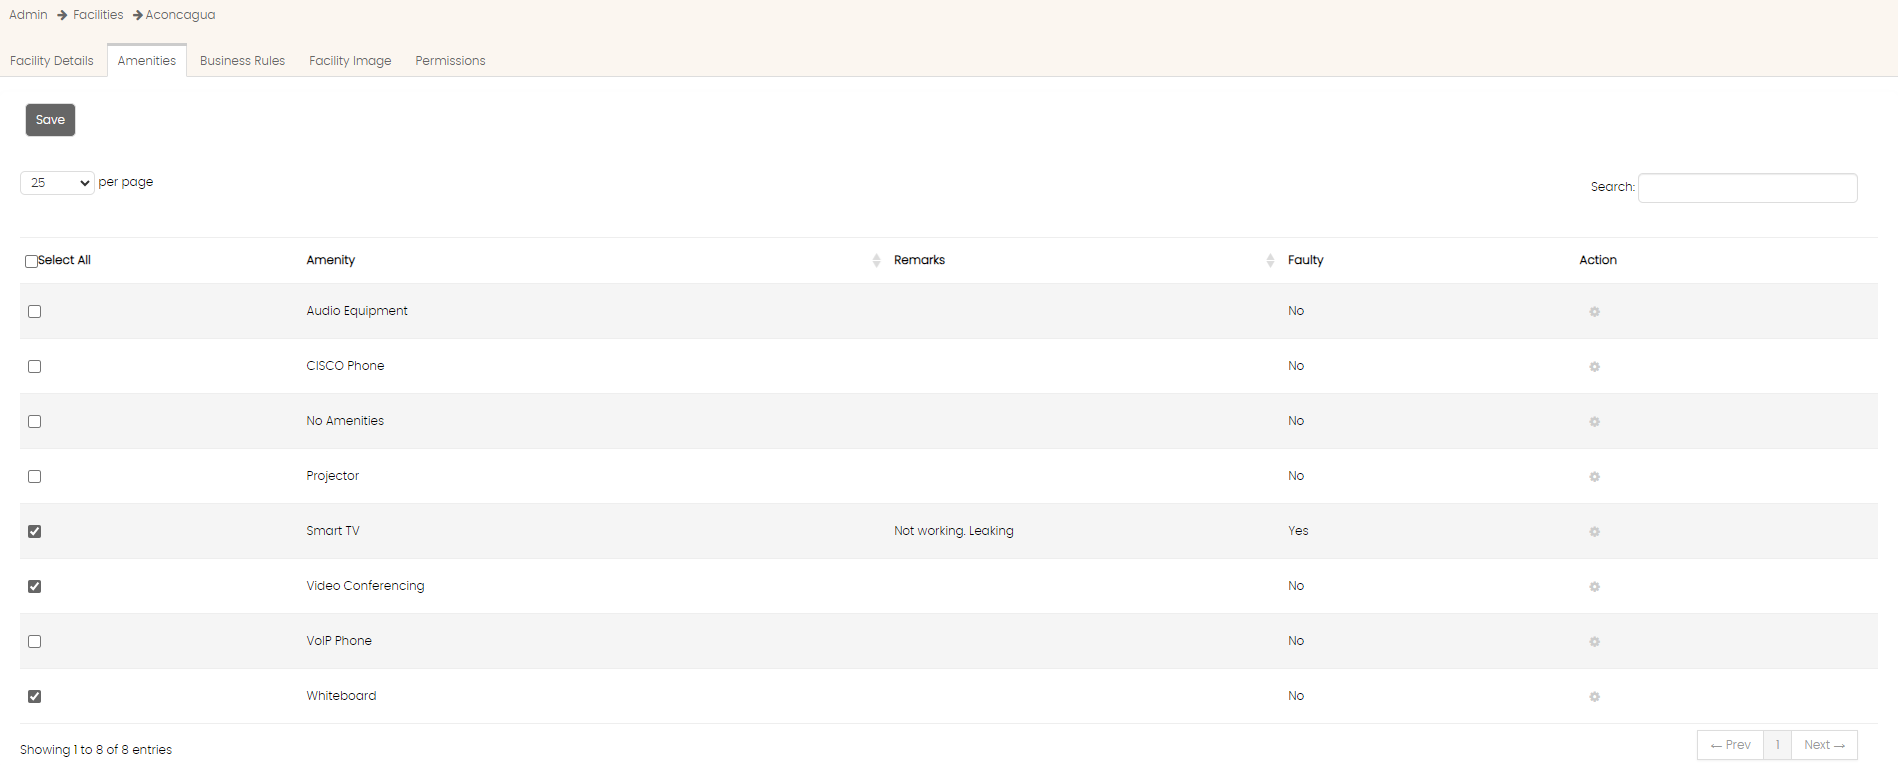Image resolution: width=1898 pixels, height=765 pixels.
Task: Uncheck the Video Conferencing checkbox
Action: tap(35, 586)
